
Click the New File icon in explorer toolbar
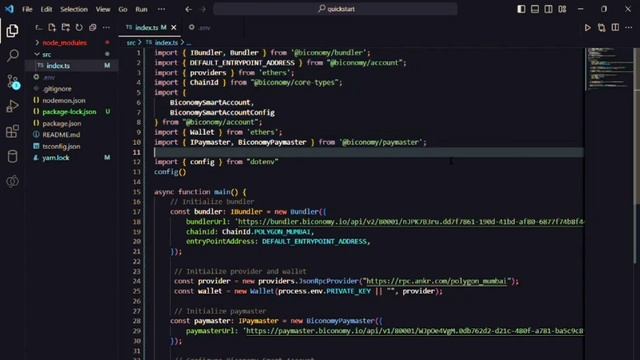click(x=52, y=27)
